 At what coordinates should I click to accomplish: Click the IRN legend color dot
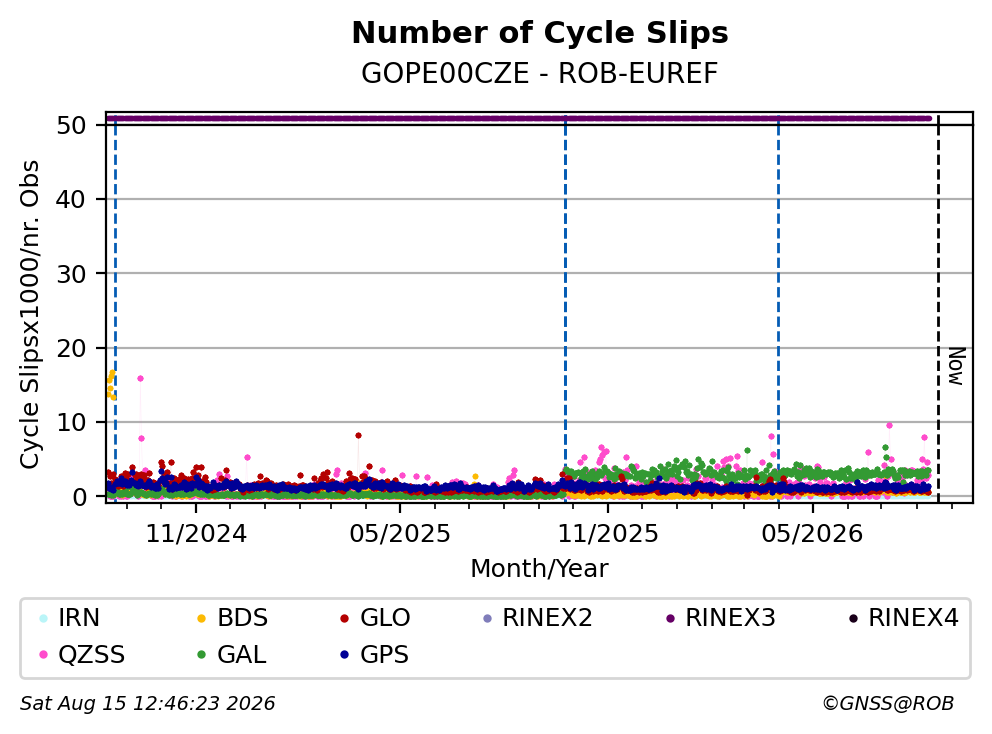coord(43,618)
